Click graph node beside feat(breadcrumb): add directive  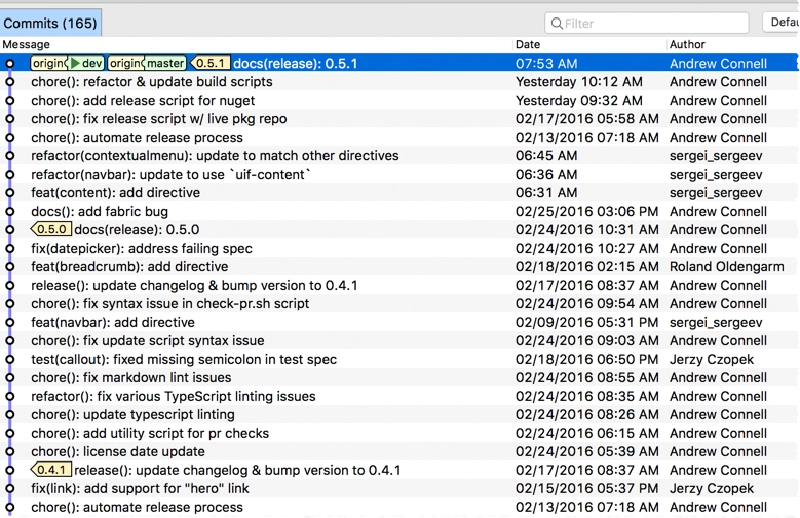coord(9,267)
